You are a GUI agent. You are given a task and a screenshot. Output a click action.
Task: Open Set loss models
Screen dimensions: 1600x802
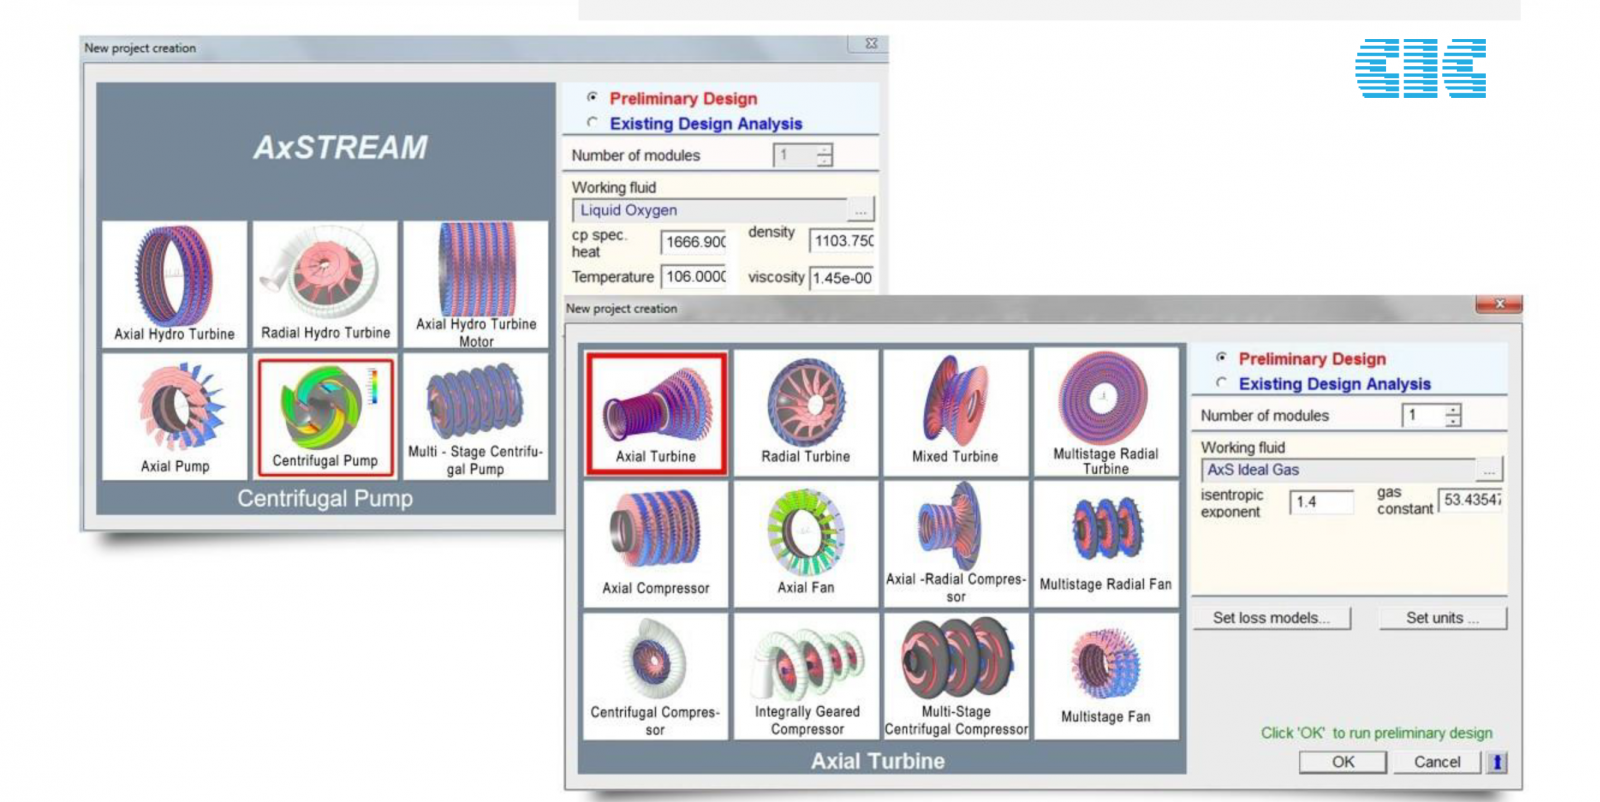click(x=1271, y=618)
